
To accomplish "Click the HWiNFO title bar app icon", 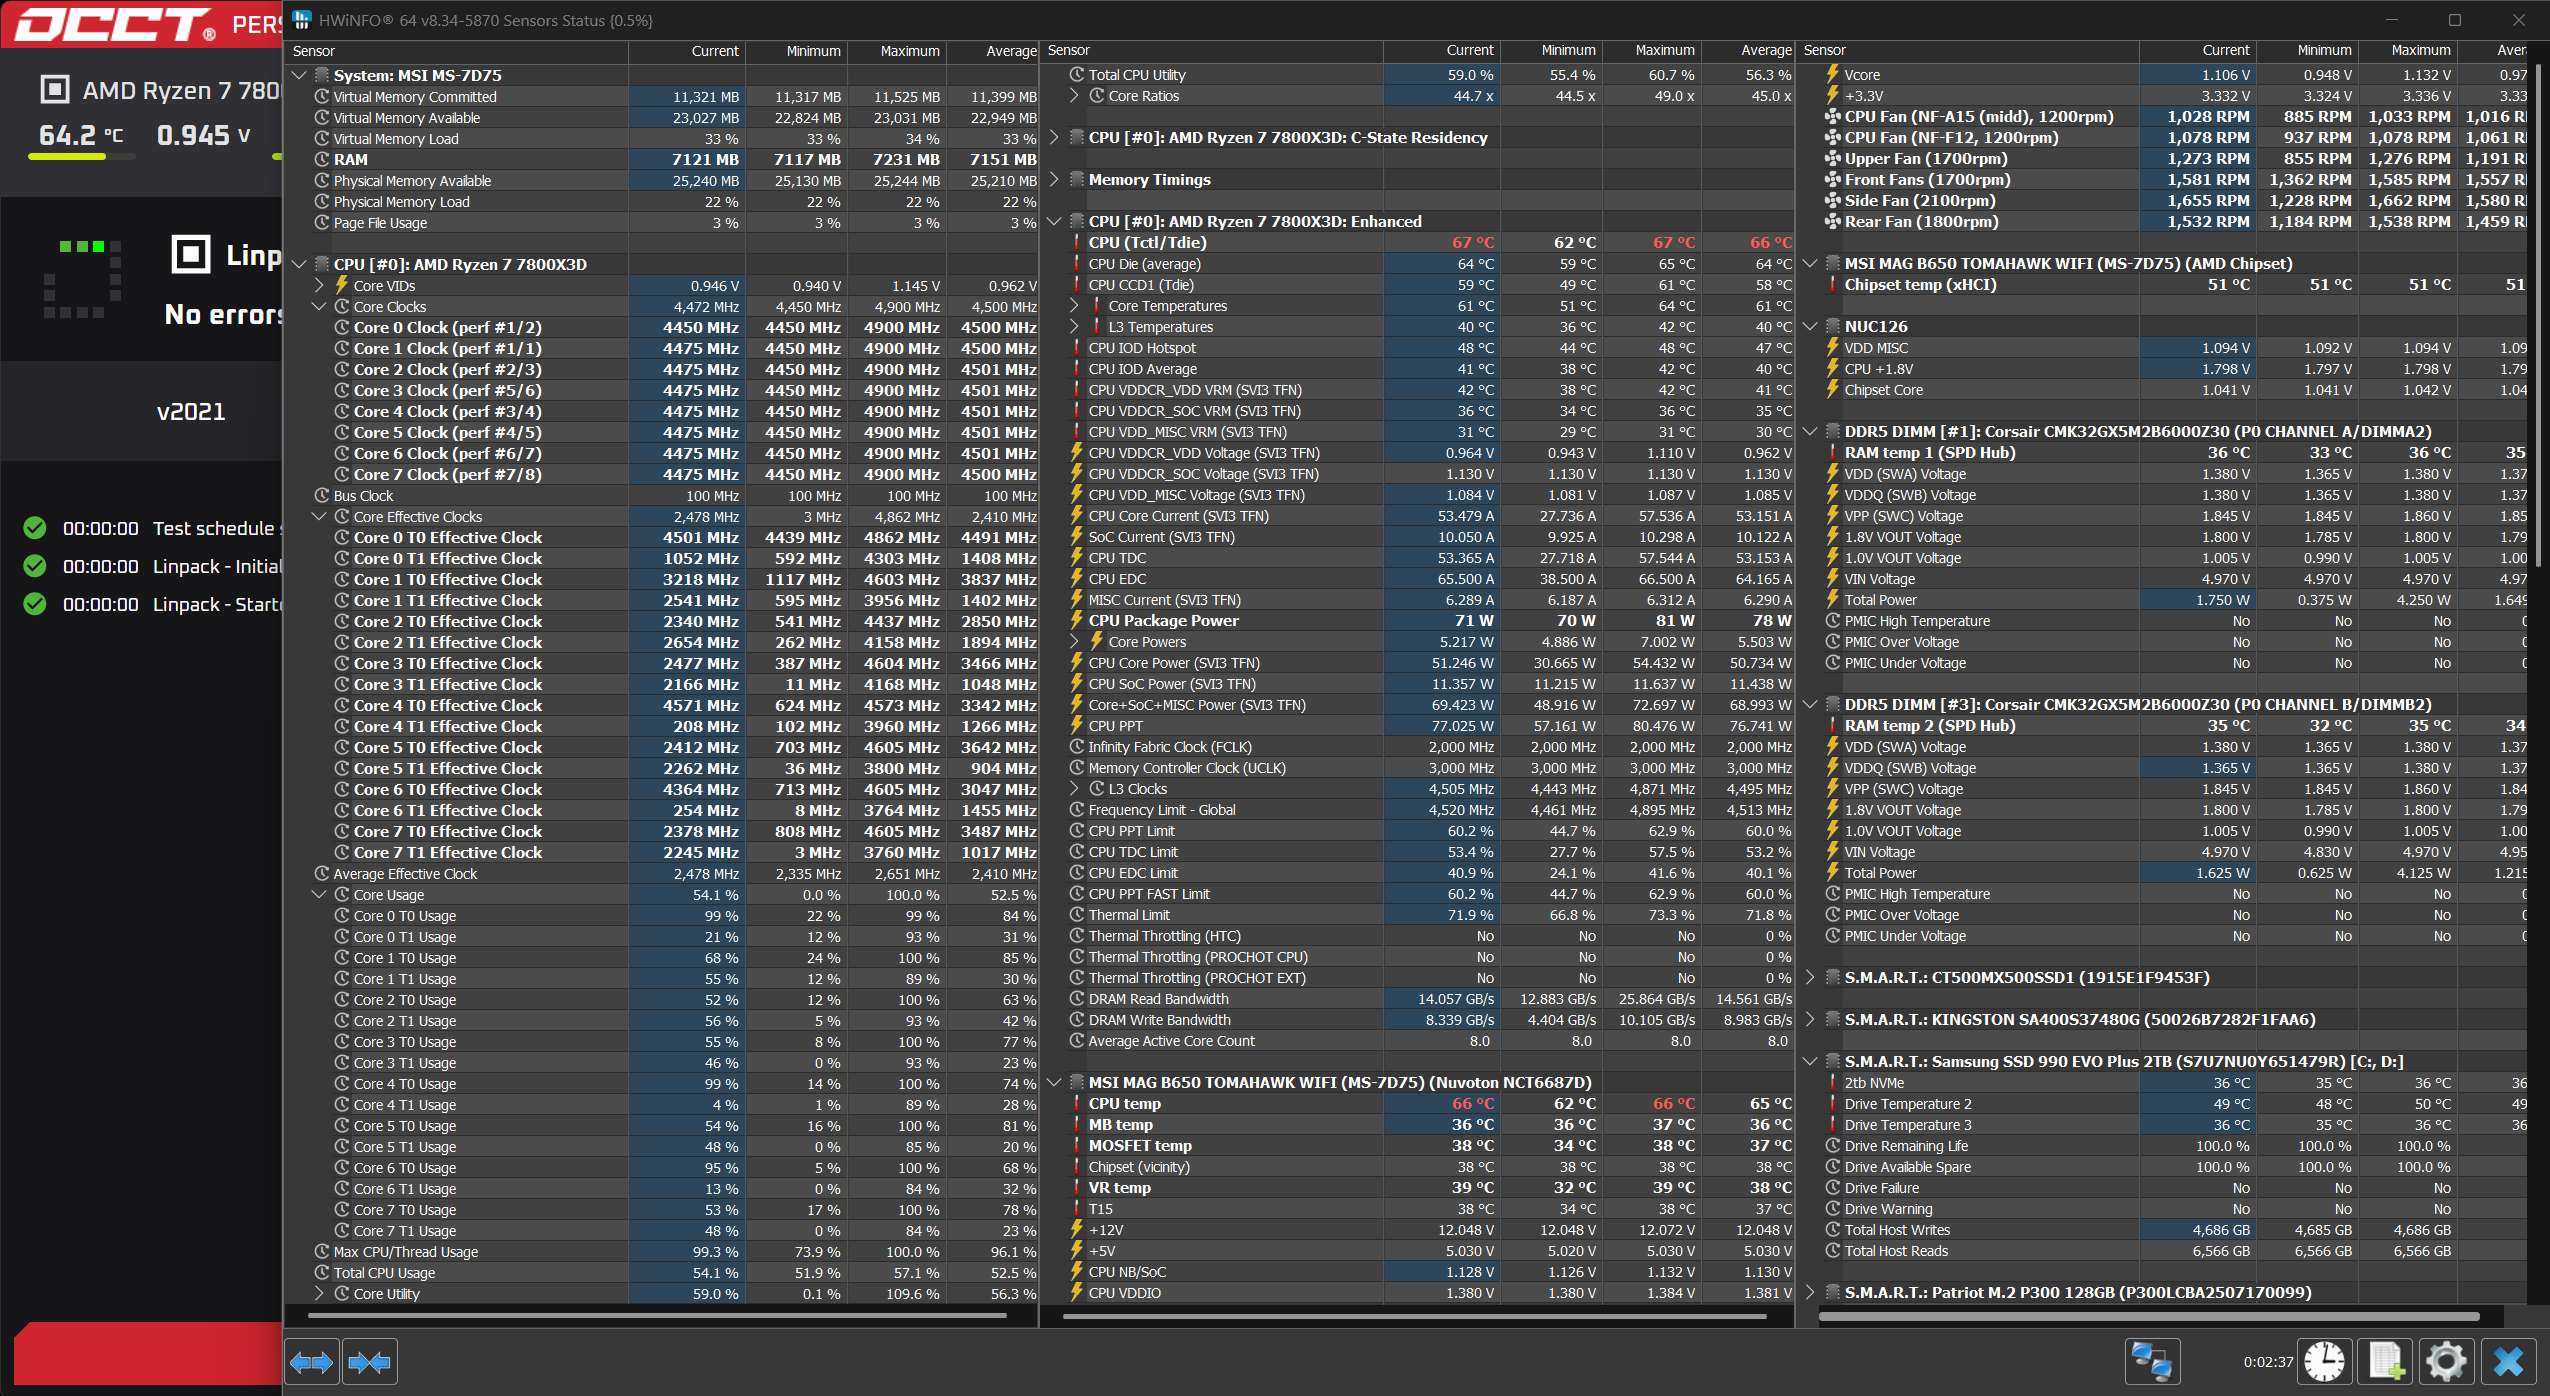I will pos(301,20).
